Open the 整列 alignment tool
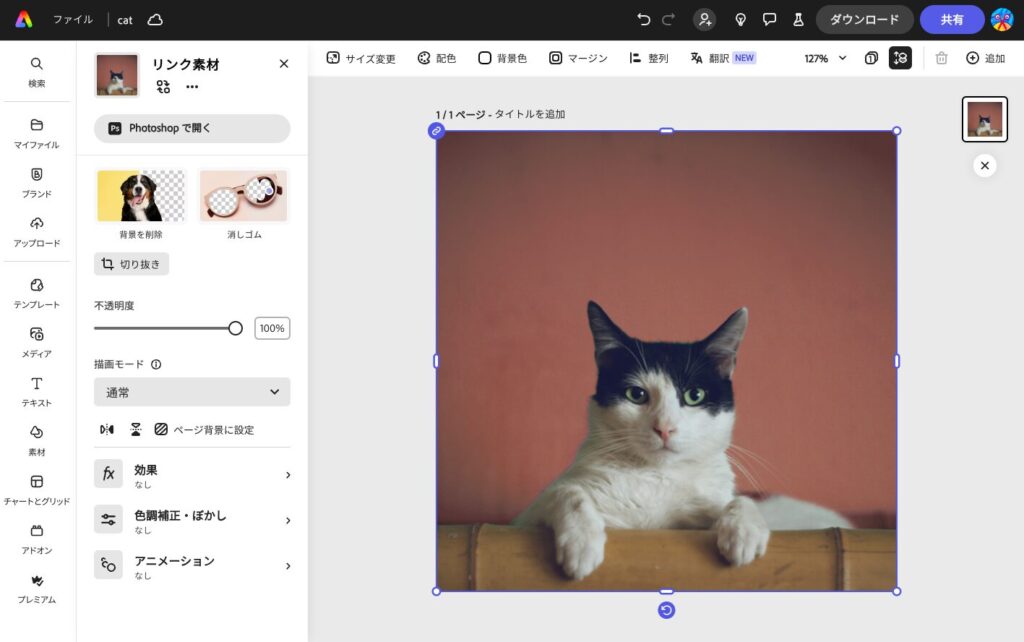This screenshot has width=1024, height=642. (647, 58)
